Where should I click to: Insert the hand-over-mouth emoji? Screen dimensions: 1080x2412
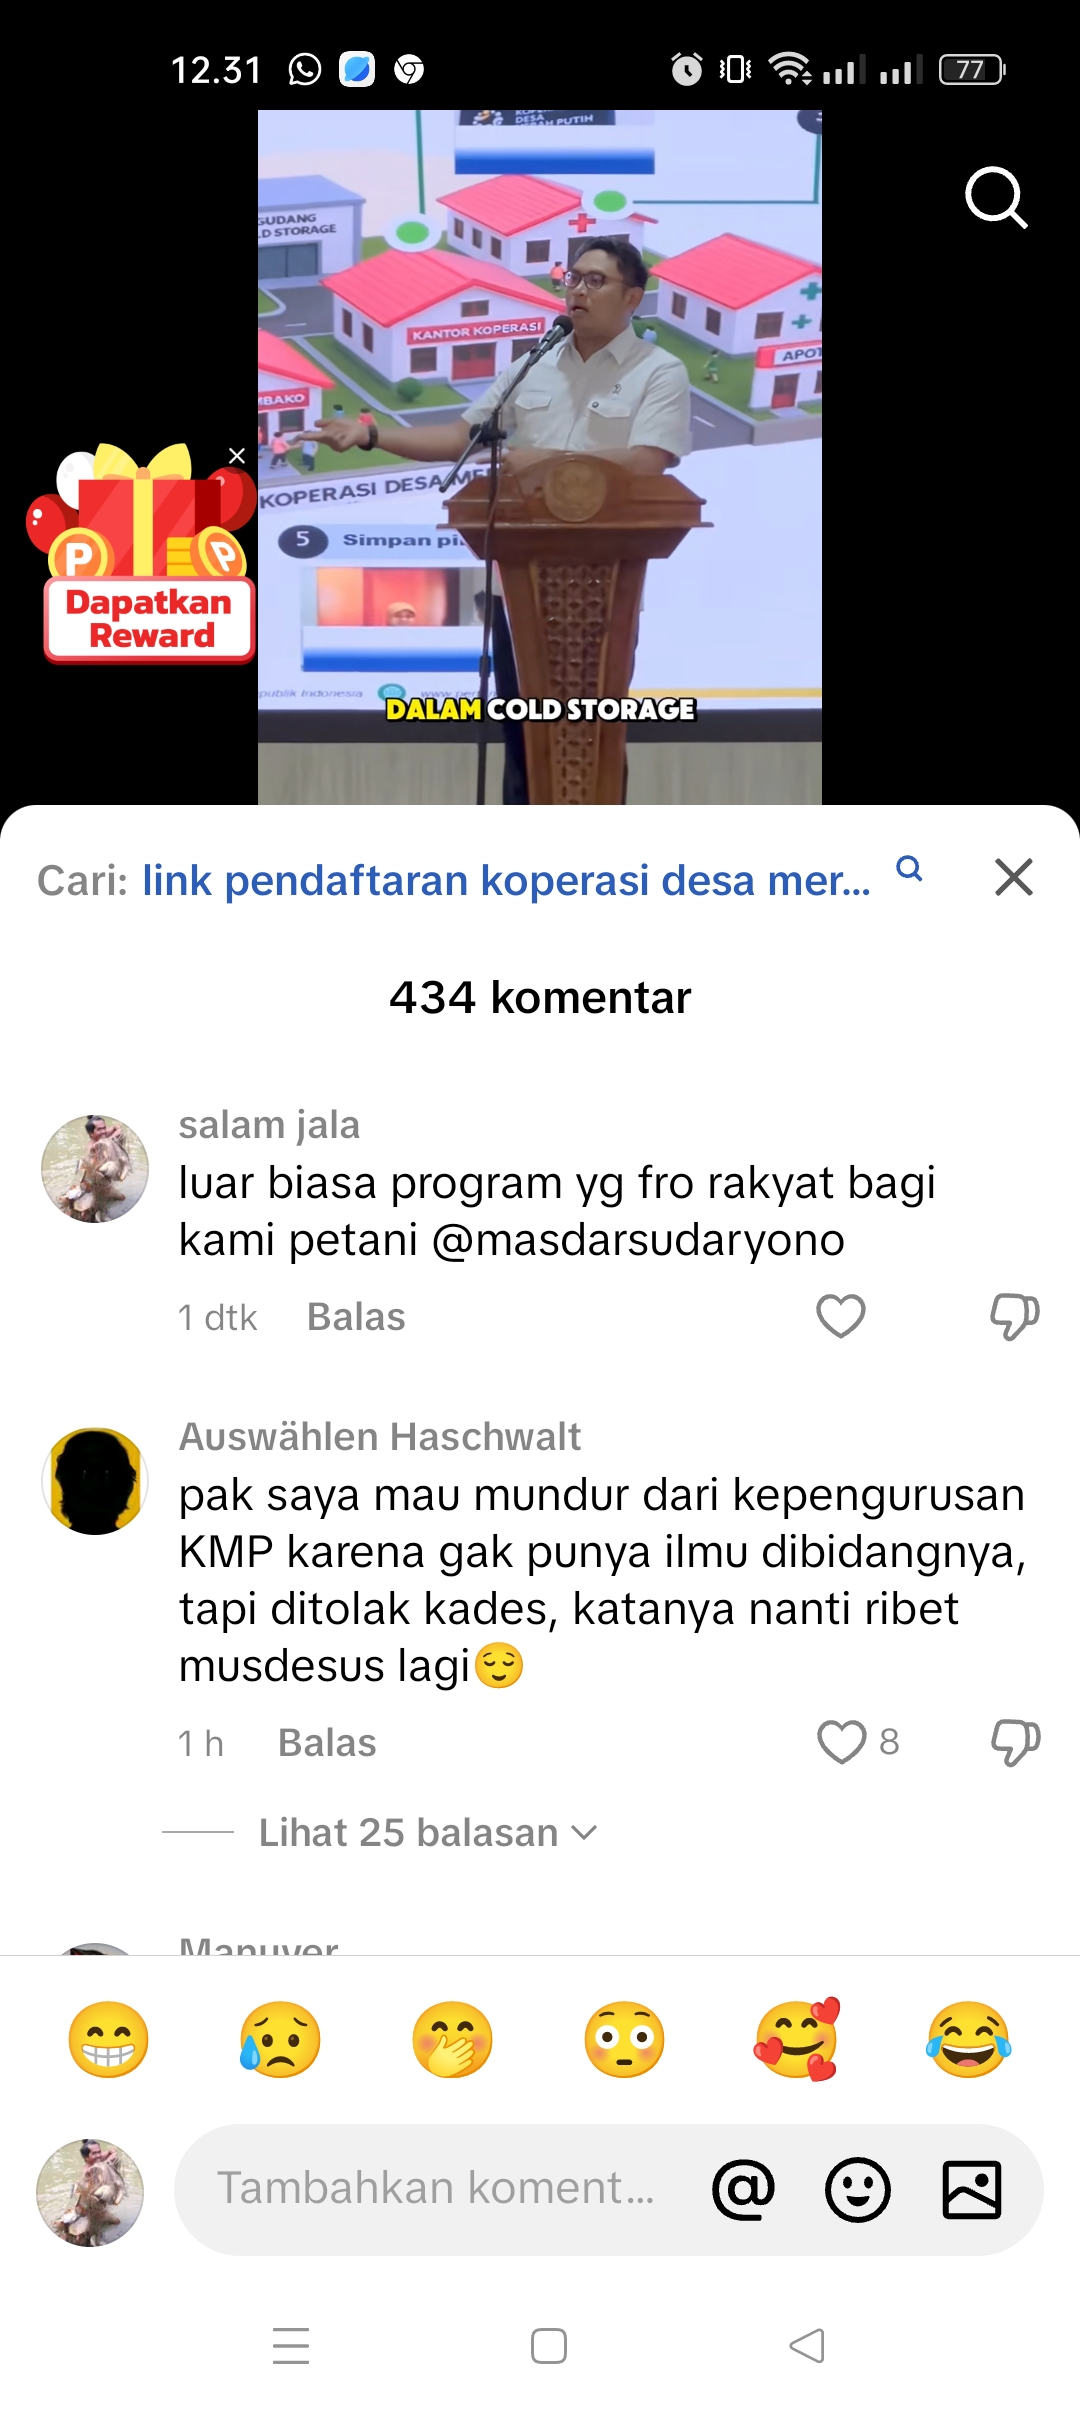click(452, 2039)
